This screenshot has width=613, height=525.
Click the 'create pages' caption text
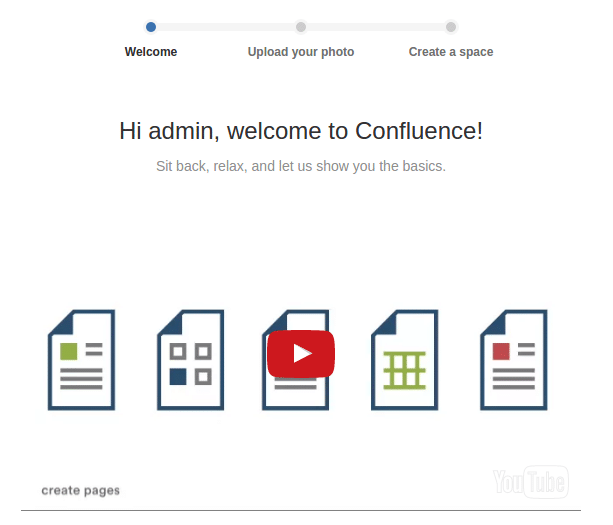81,490
